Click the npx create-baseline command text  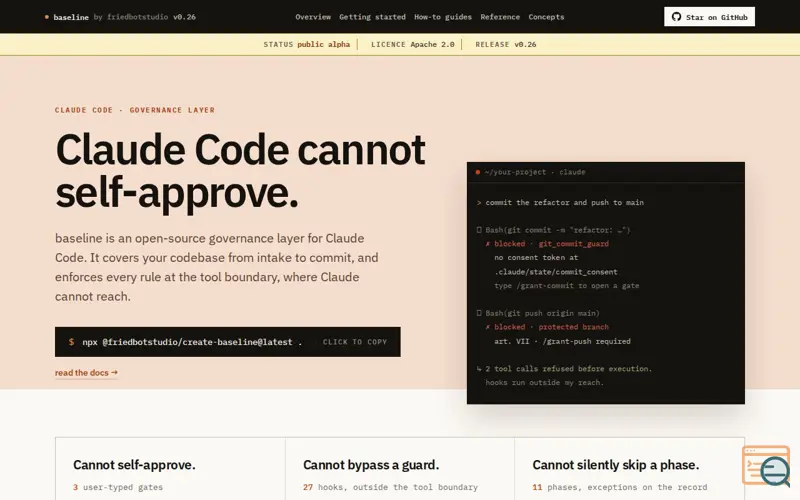pyautogui.click(x=192, y=342)
